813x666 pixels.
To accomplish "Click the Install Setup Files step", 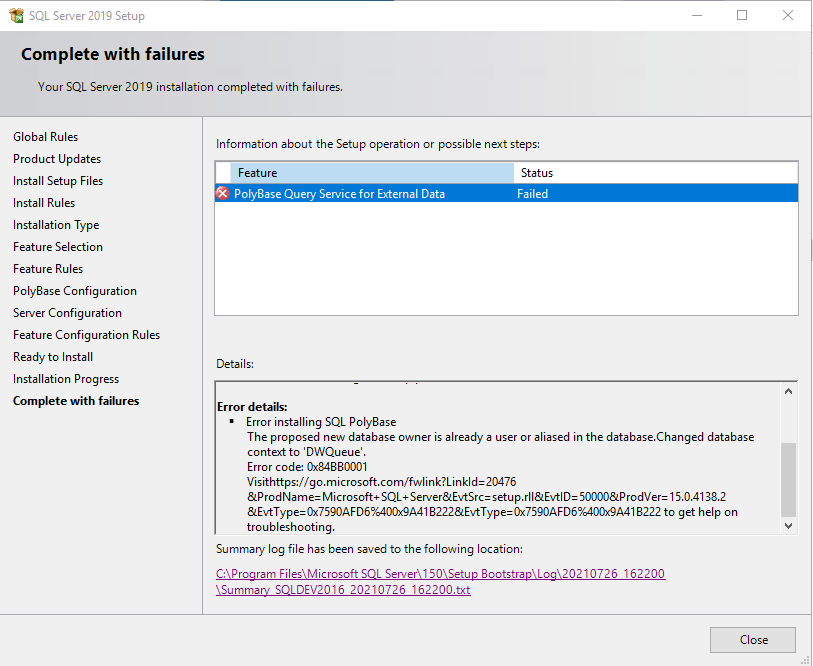I will click(58, 181).
